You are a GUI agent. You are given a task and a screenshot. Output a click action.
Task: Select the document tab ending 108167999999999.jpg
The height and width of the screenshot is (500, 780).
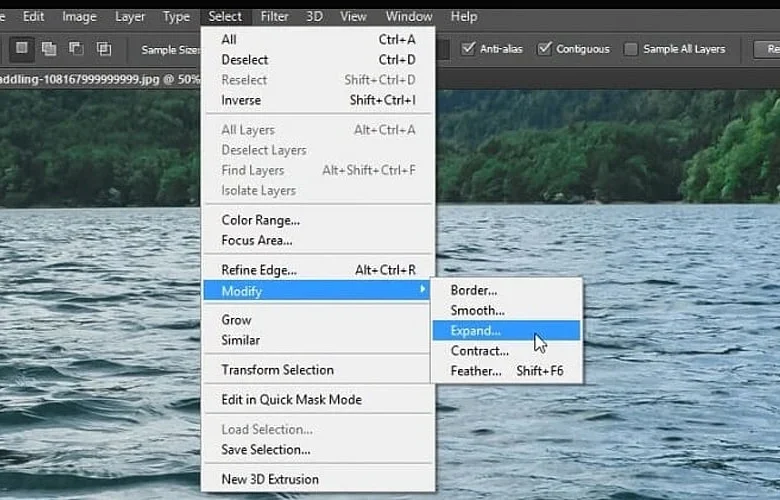(100, 80)
